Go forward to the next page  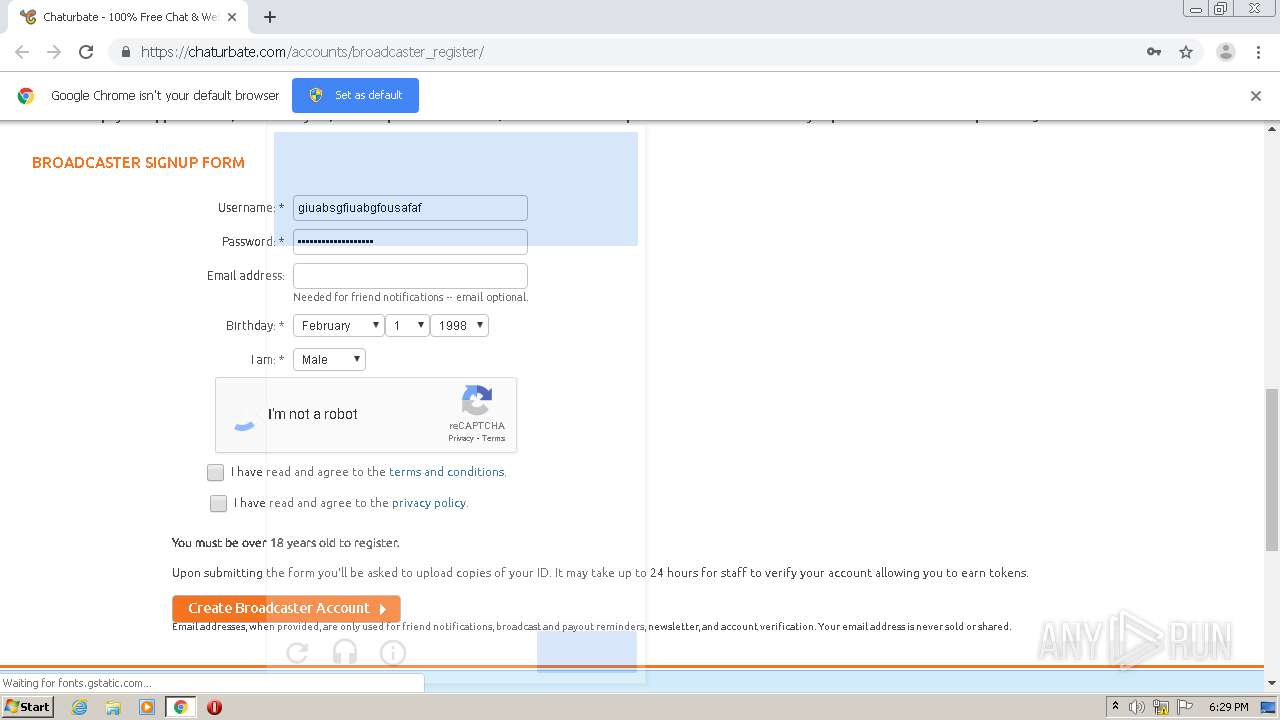click(x=54, y=52)
